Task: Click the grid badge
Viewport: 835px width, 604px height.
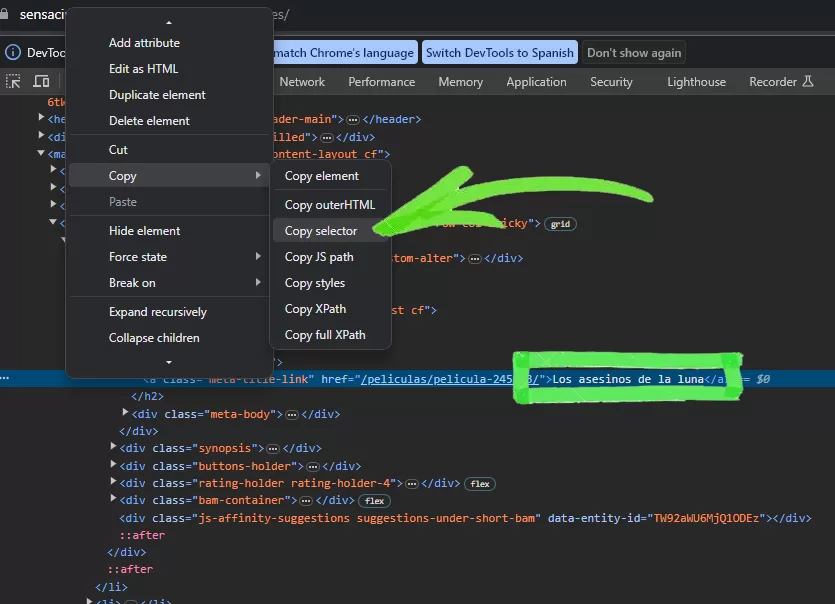Action: pyautogui.click(x=560, y=224)
